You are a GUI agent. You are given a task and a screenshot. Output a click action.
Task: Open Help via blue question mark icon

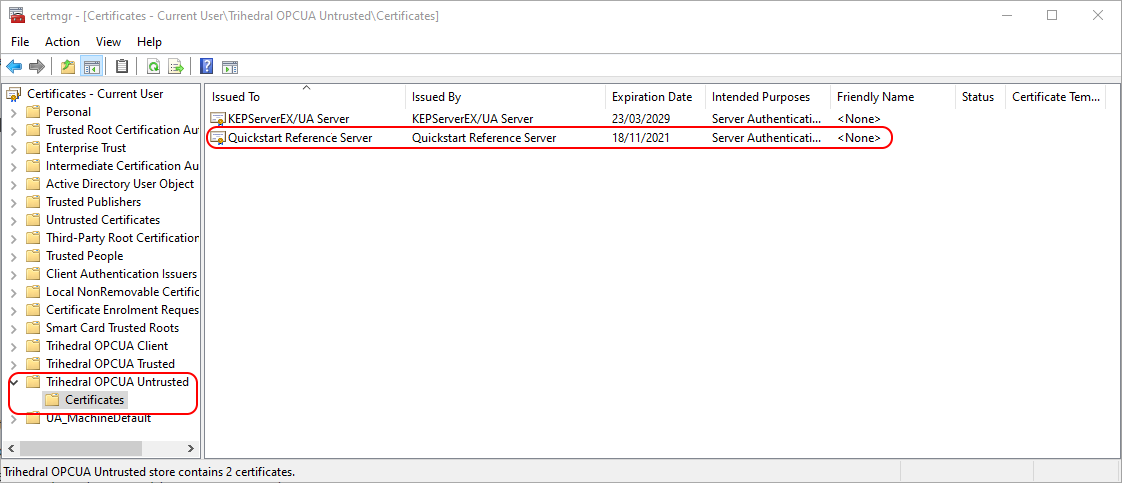click(206, 67)
